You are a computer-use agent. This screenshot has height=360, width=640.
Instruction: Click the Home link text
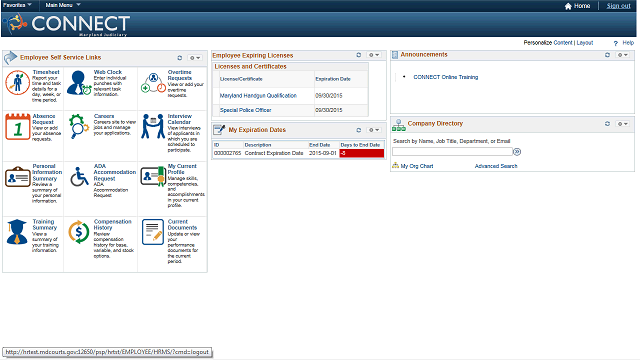(582, 6)
